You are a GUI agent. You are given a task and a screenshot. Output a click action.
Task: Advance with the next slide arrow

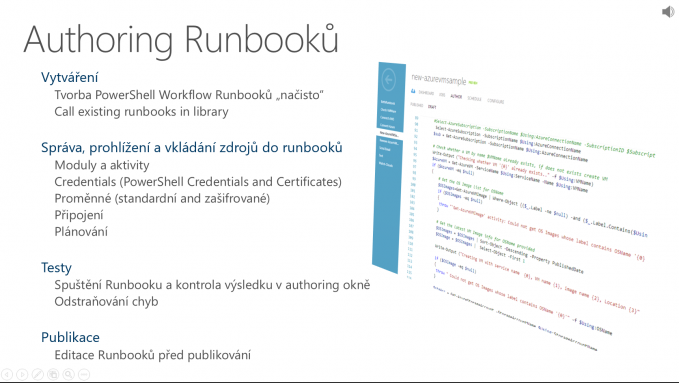coord(22,374)
